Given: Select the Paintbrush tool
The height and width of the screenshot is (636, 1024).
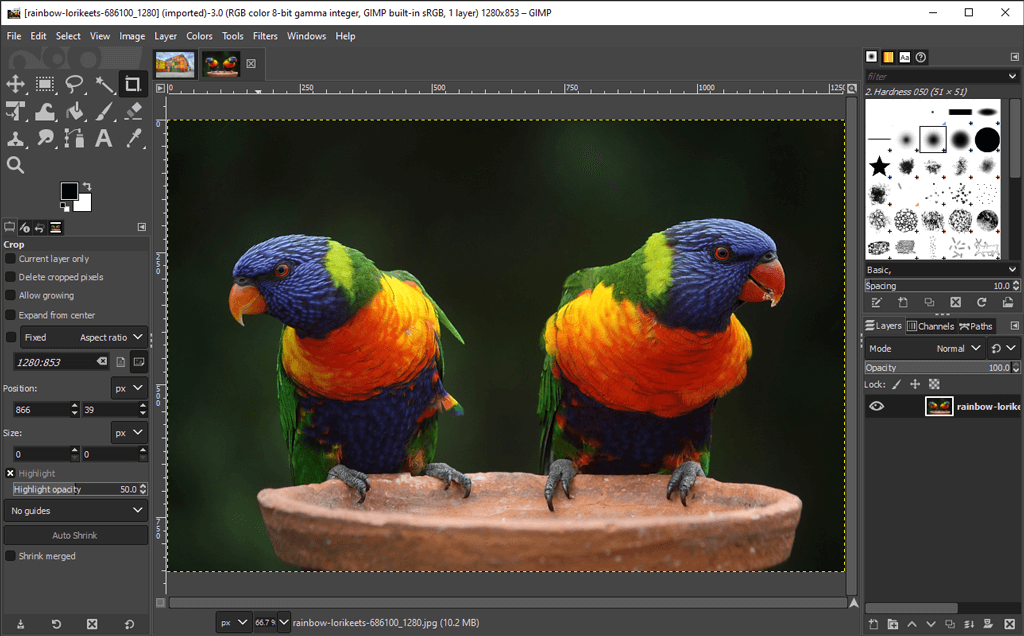Looking at the screenshot, I should (x=104, y=111).
